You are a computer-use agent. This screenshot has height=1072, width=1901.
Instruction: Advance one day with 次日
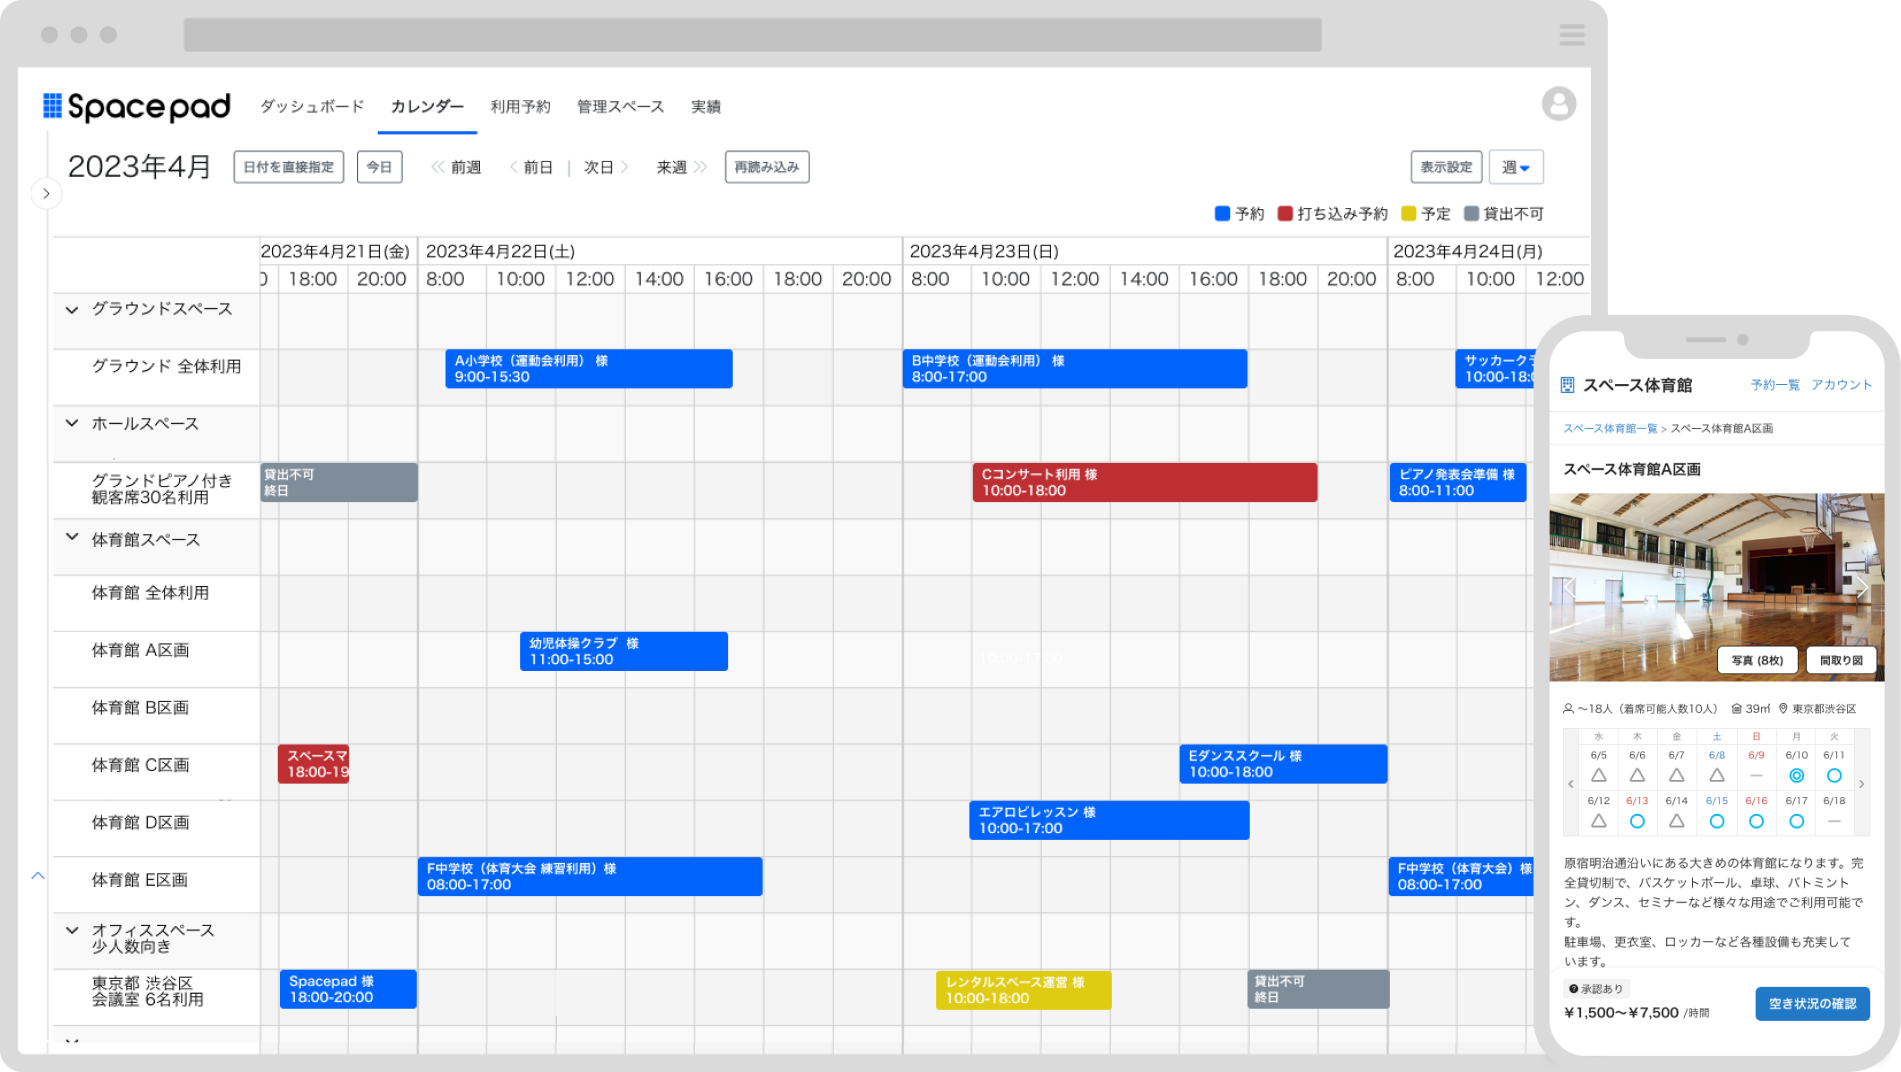click(x=606, y=167)
